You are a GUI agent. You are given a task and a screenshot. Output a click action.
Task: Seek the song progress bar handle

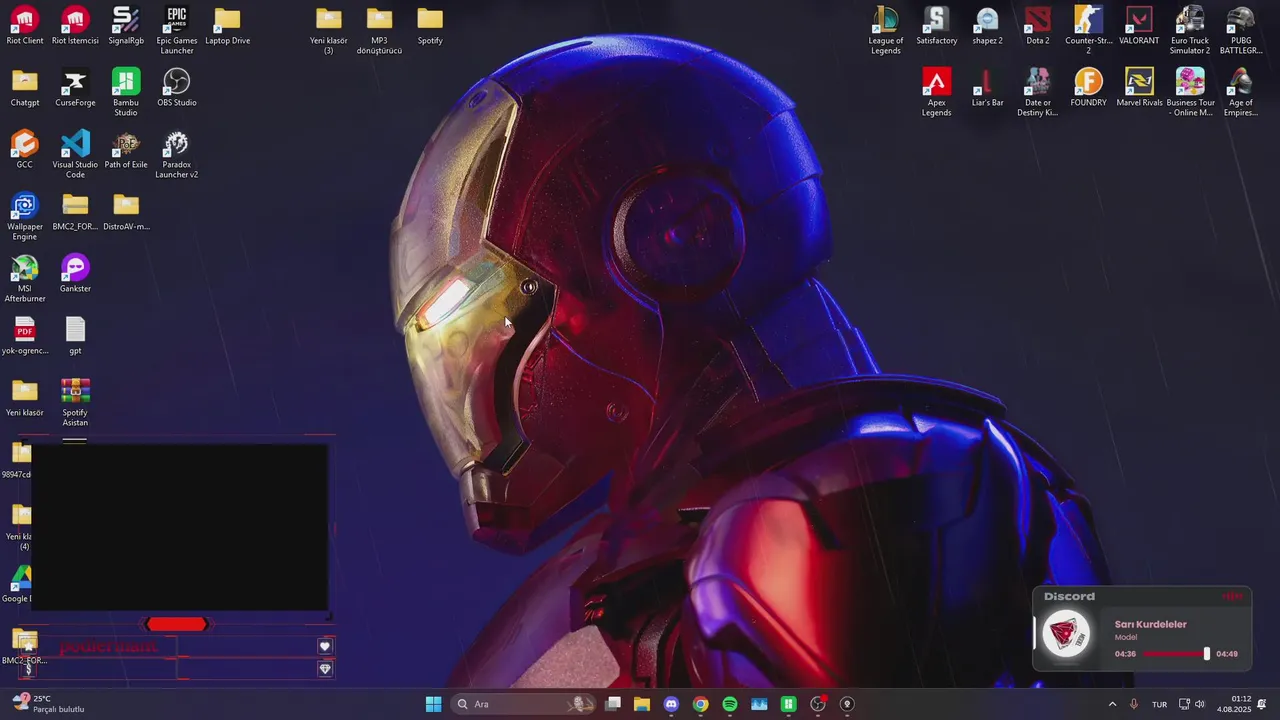tap(1206, 654)
